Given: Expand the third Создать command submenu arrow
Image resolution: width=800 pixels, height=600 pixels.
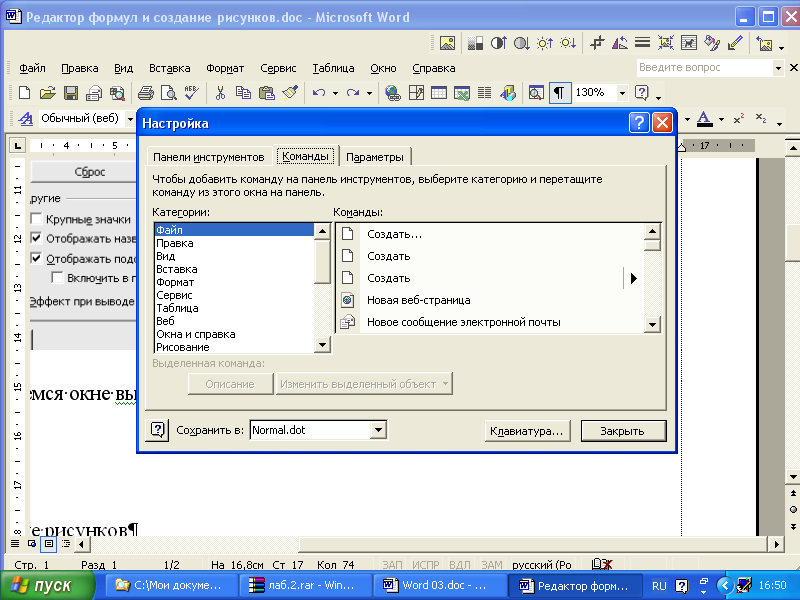Looking at the screenshot, I should tap(634, 279).
